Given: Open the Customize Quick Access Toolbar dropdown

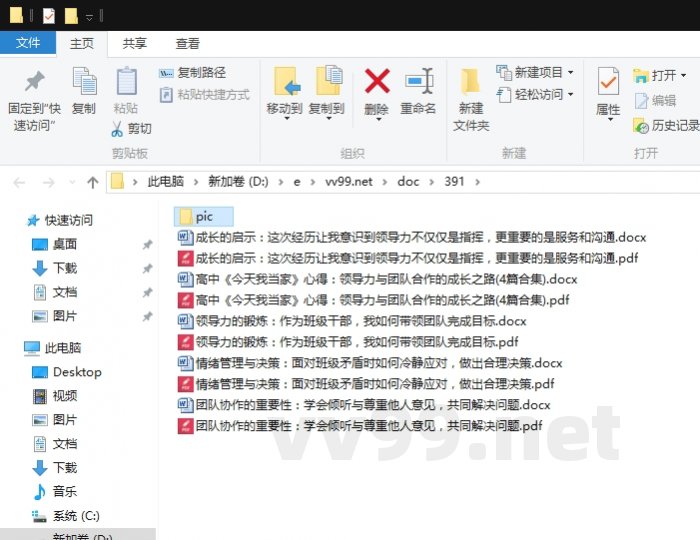Looking at the screenshot, I should pos(89,17).
